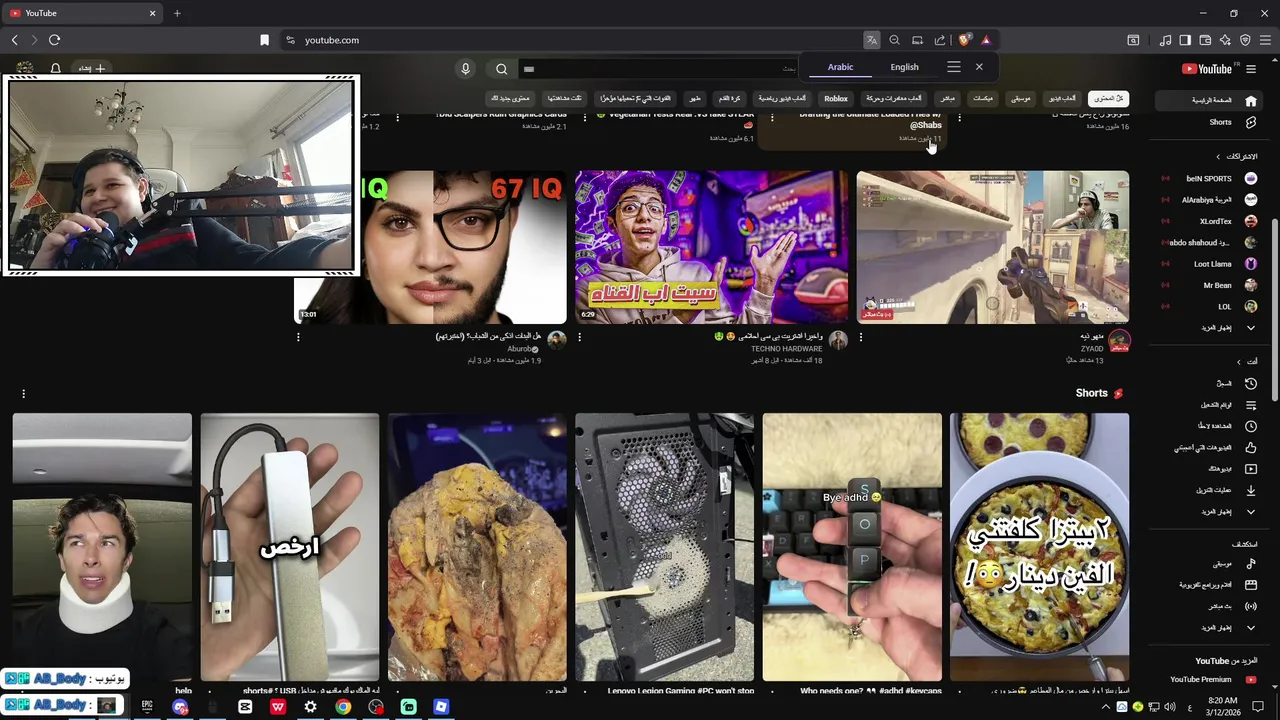Open the Brave main menu
Viewport: 1280px width, 720px height.
tap(1265, 40)
